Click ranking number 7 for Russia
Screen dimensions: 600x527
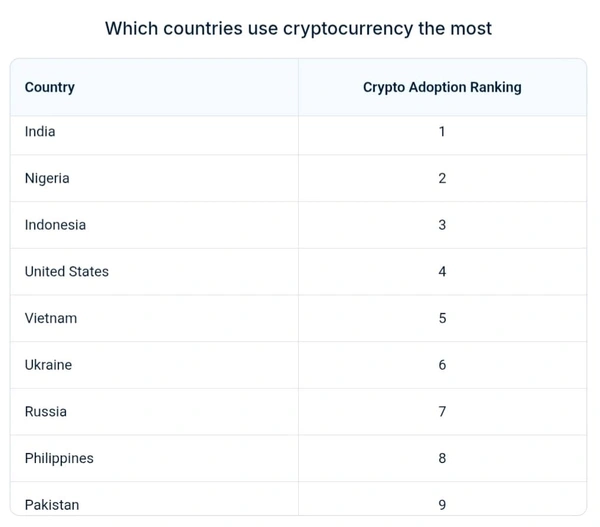[442, 411]
